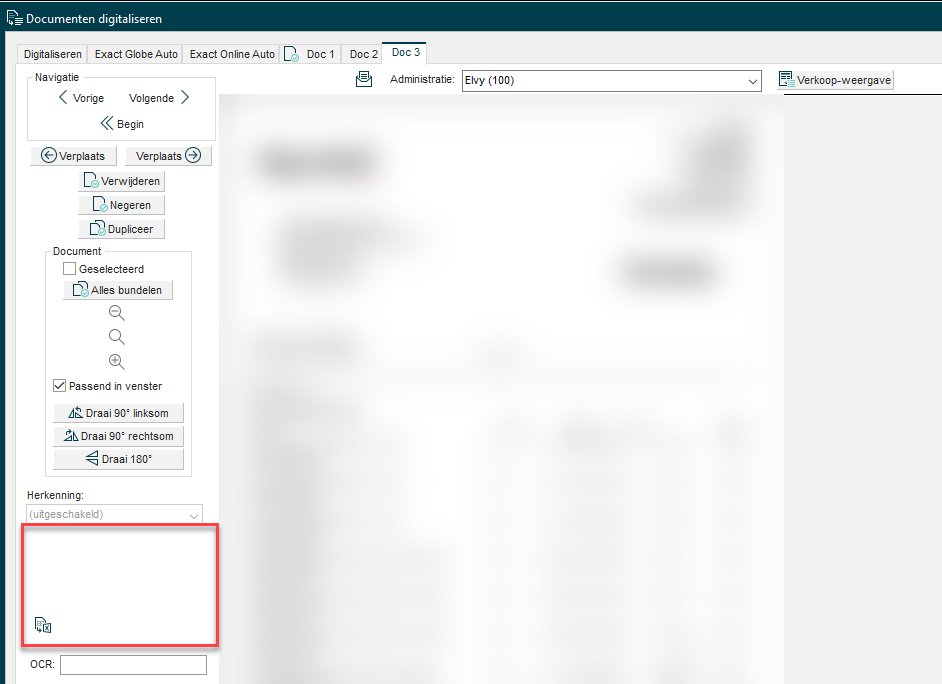Click inside the OCR text field
The width and height of the screenshot is (942, 684).
coord(133,665)
